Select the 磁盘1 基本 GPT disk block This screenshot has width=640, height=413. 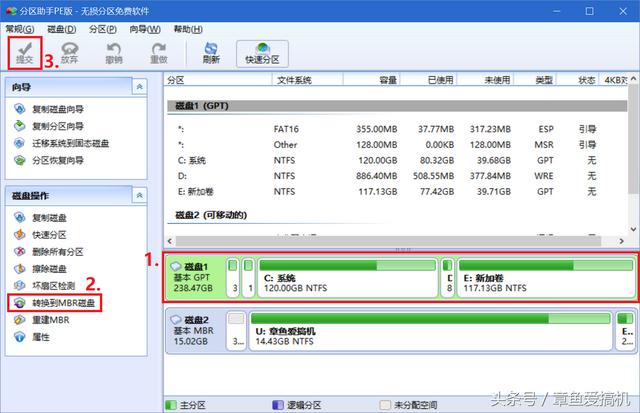click(195, 278)
